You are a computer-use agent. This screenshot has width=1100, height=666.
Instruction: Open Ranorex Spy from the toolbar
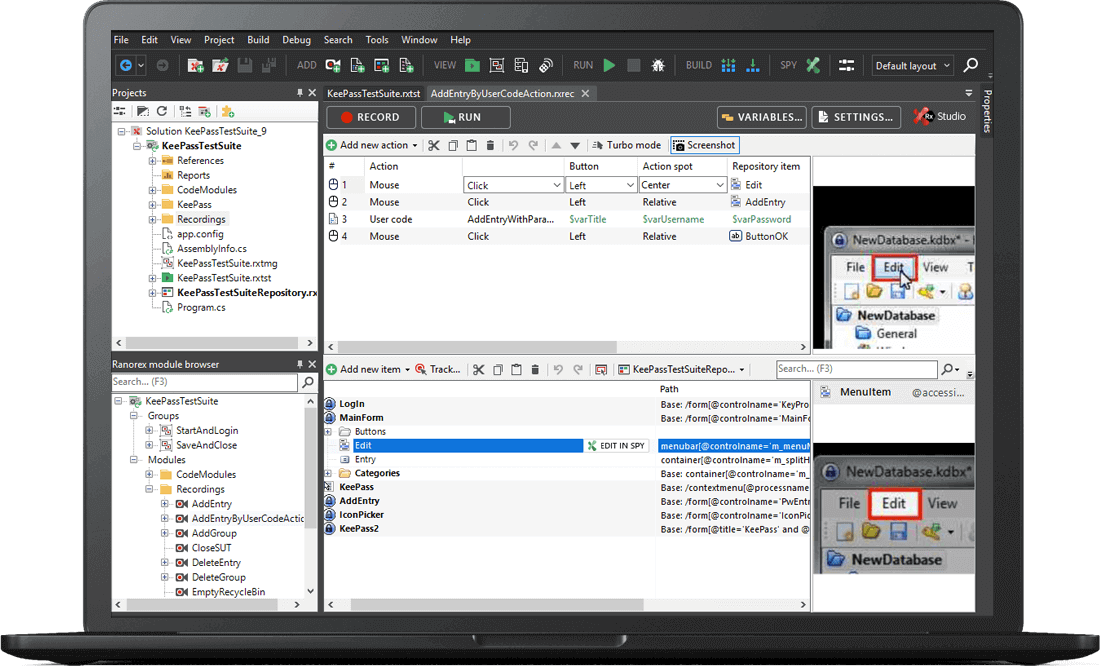[814, 65]
